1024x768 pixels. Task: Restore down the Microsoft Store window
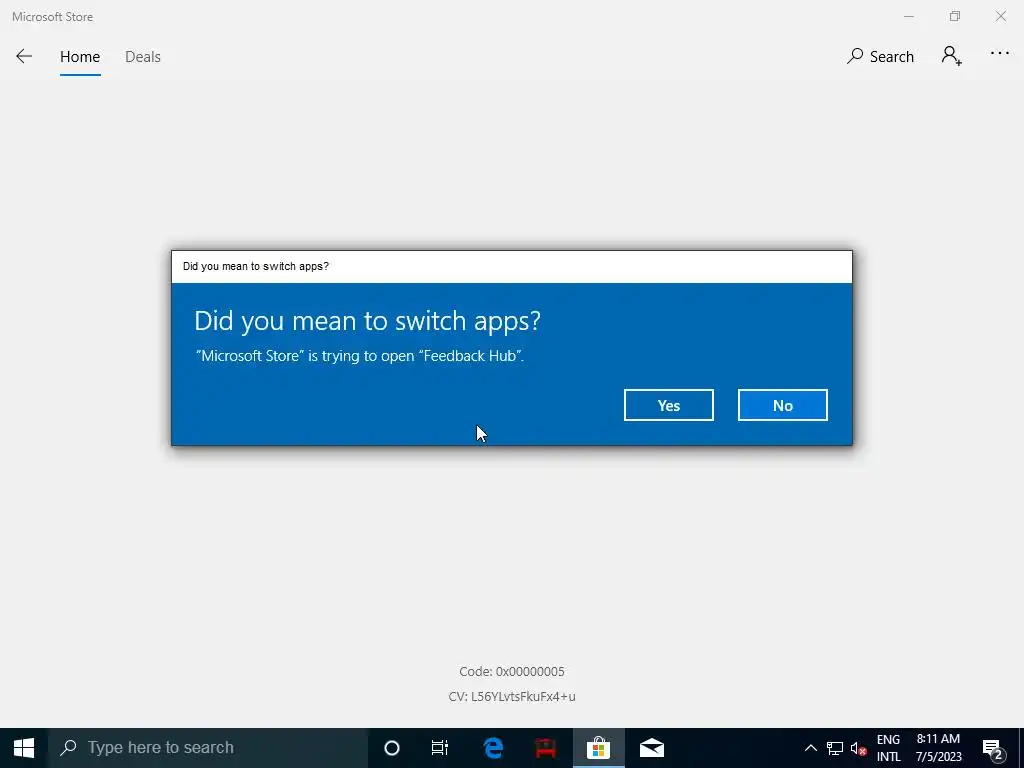(955, 16)
